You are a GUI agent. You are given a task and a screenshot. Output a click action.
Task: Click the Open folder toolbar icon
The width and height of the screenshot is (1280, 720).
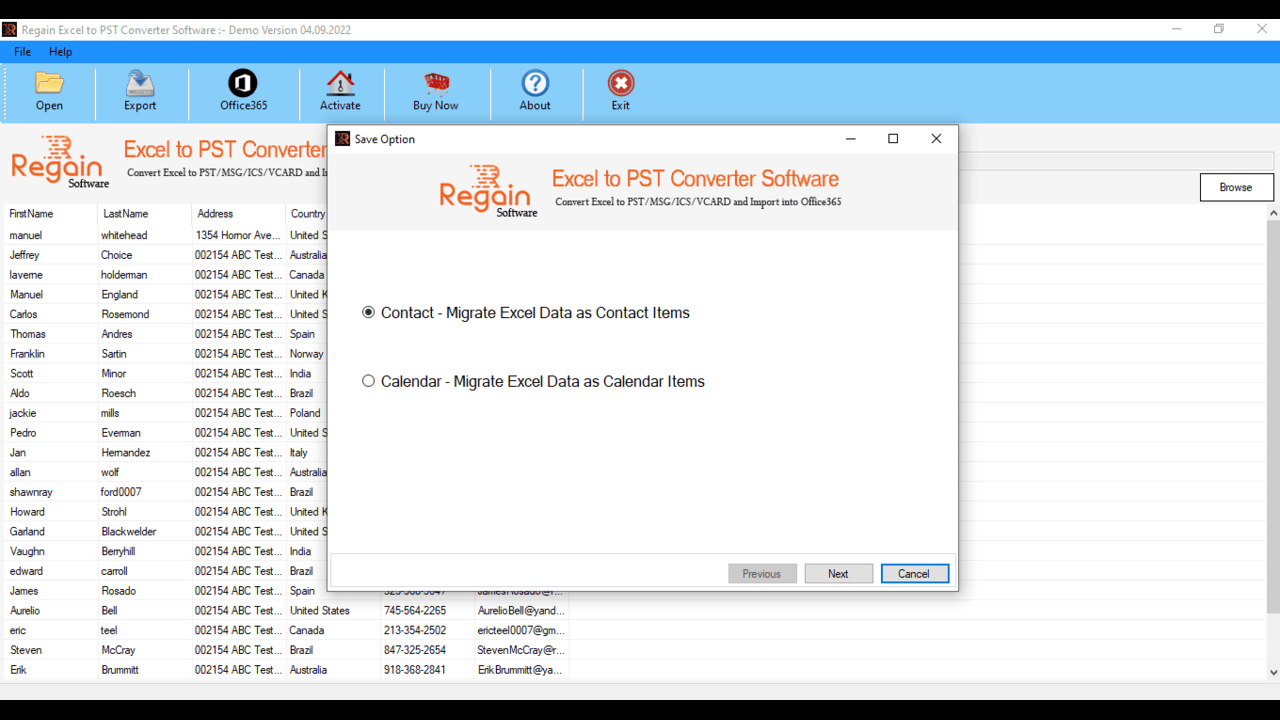tap(49, 83)
